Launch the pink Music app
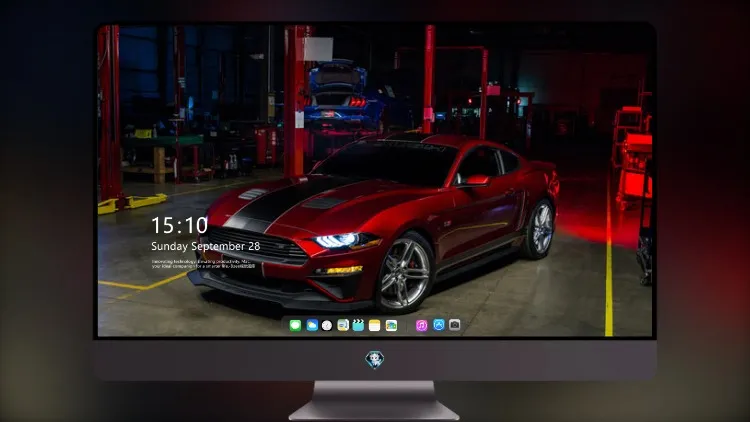This screenshot has height=422, width=750. pos(421,325)
